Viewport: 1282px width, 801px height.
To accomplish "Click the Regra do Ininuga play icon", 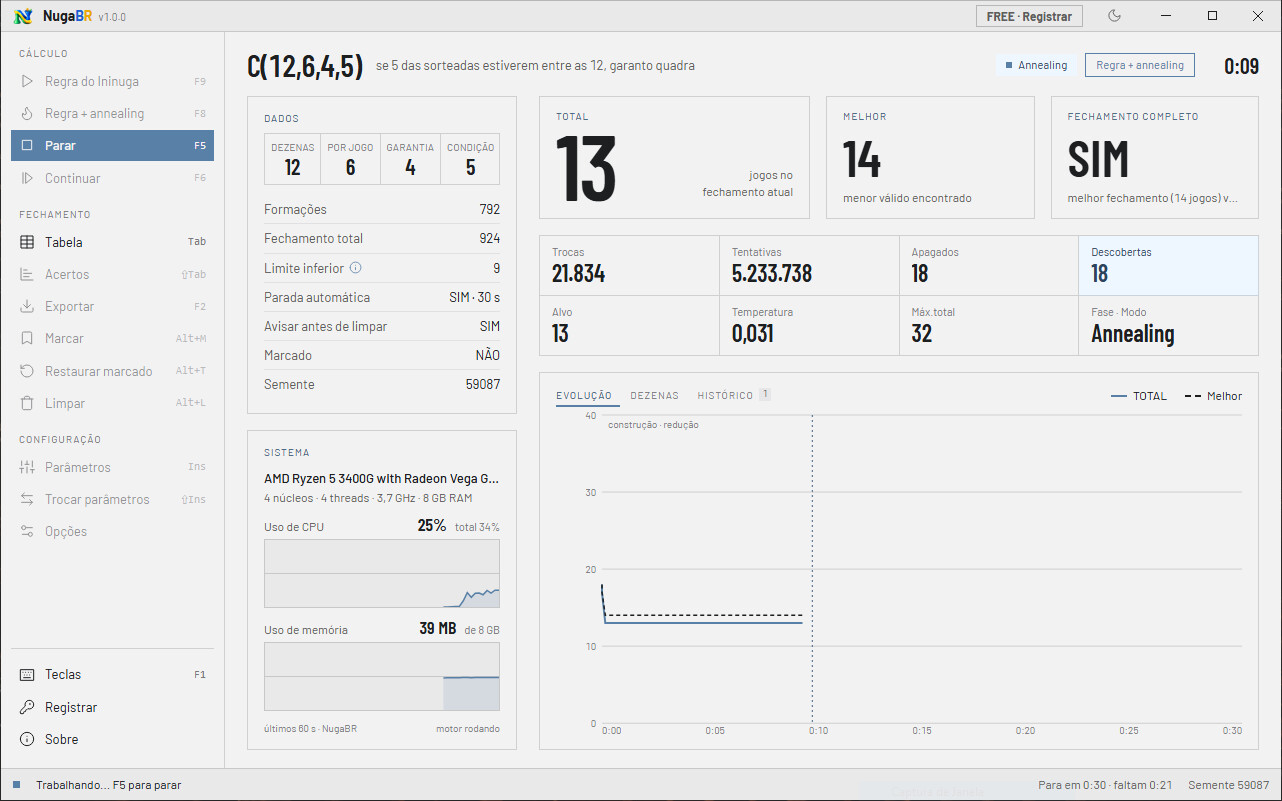I will point(27,81).
